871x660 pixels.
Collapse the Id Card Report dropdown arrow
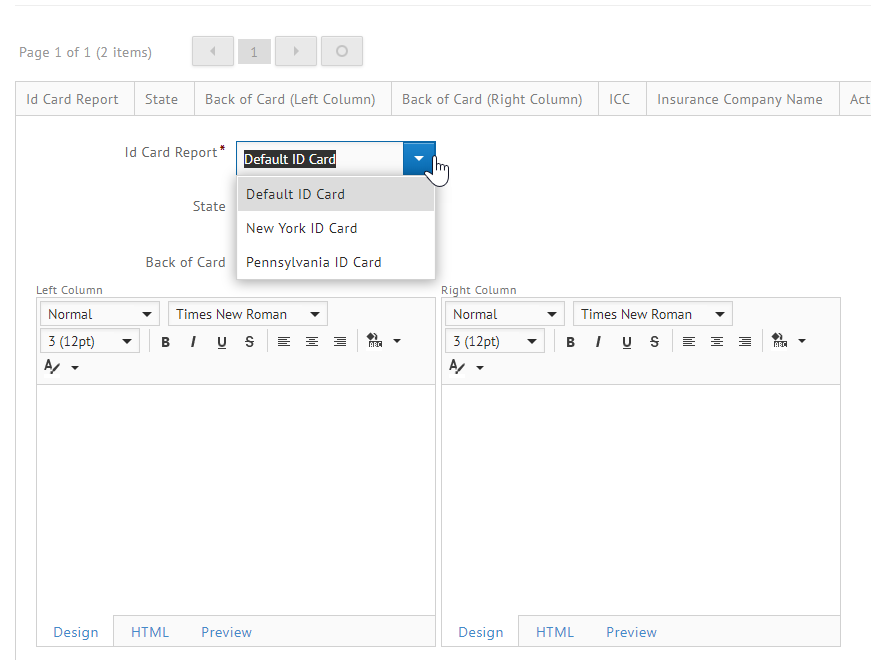pyautogui.click(x=419, y=158)
